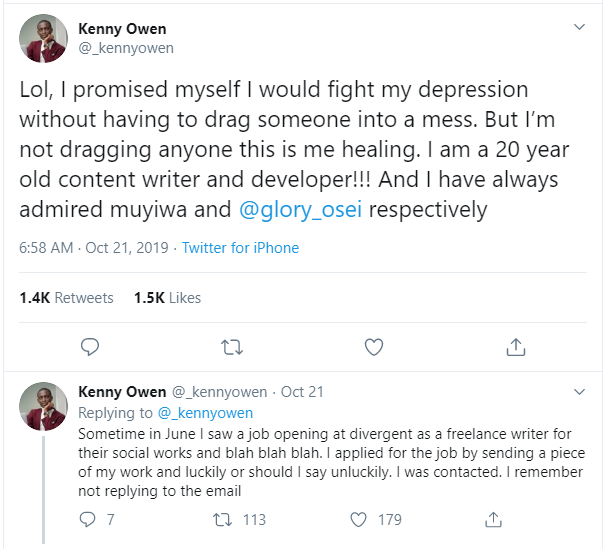
Task: Click the @_kennyowen handle under main name
Action: pos(126,48)
